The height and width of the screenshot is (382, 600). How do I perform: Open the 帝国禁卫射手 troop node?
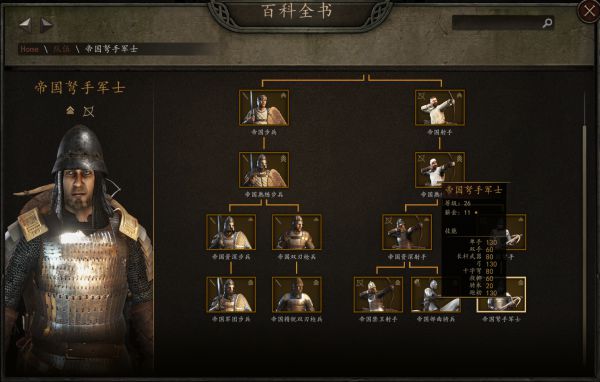378,294
